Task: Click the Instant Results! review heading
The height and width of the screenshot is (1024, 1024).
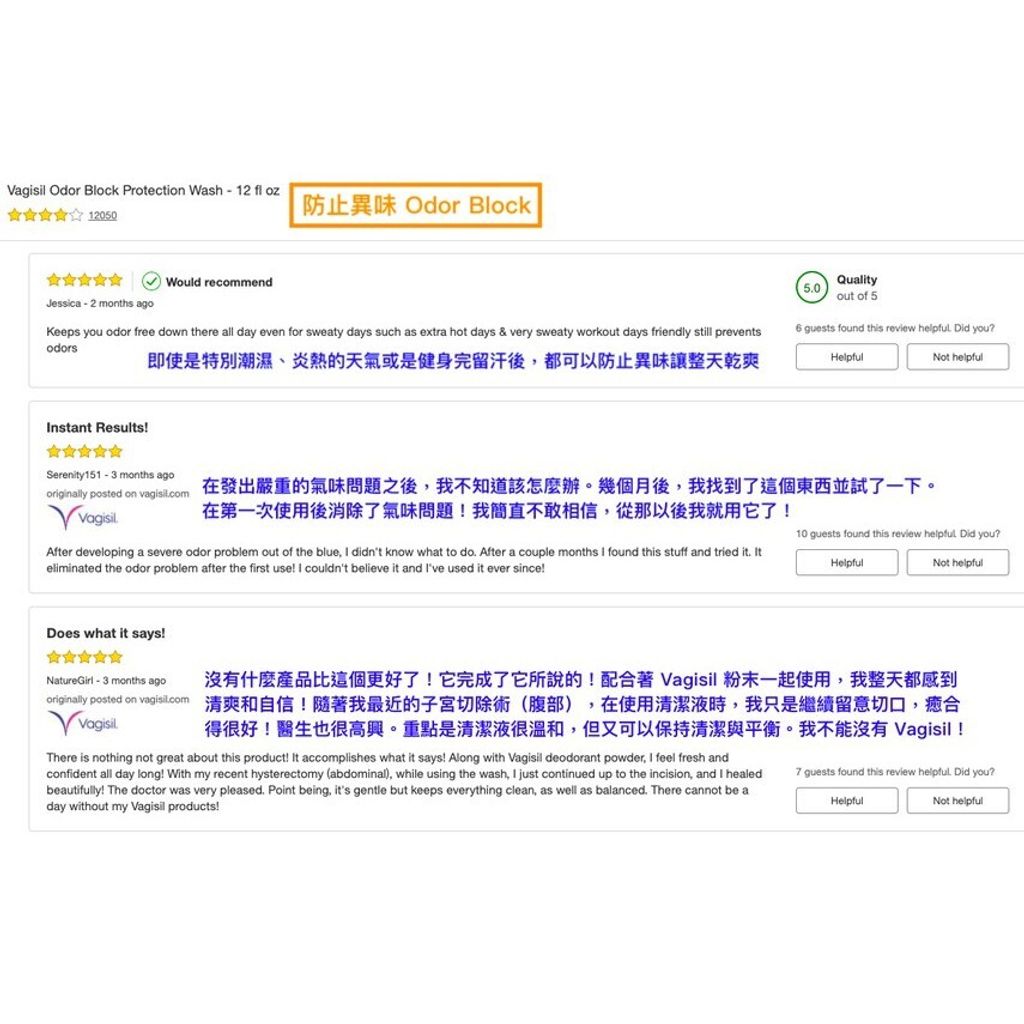Action: click(x=97, y=427)
